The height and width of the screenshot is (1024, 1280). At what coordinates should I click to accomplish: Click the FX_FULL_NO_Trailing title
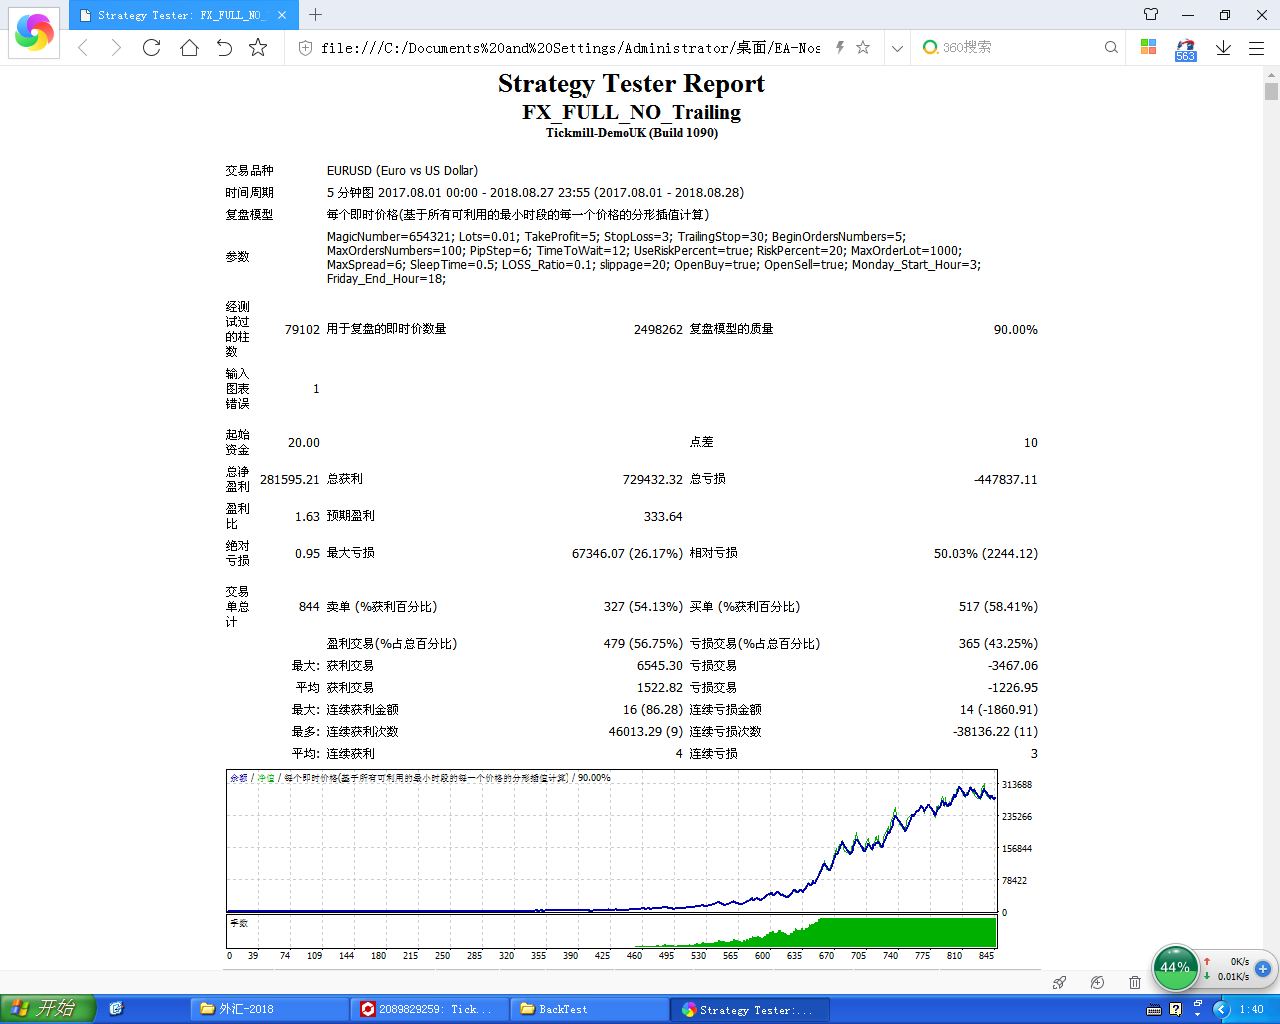point(631,112)
